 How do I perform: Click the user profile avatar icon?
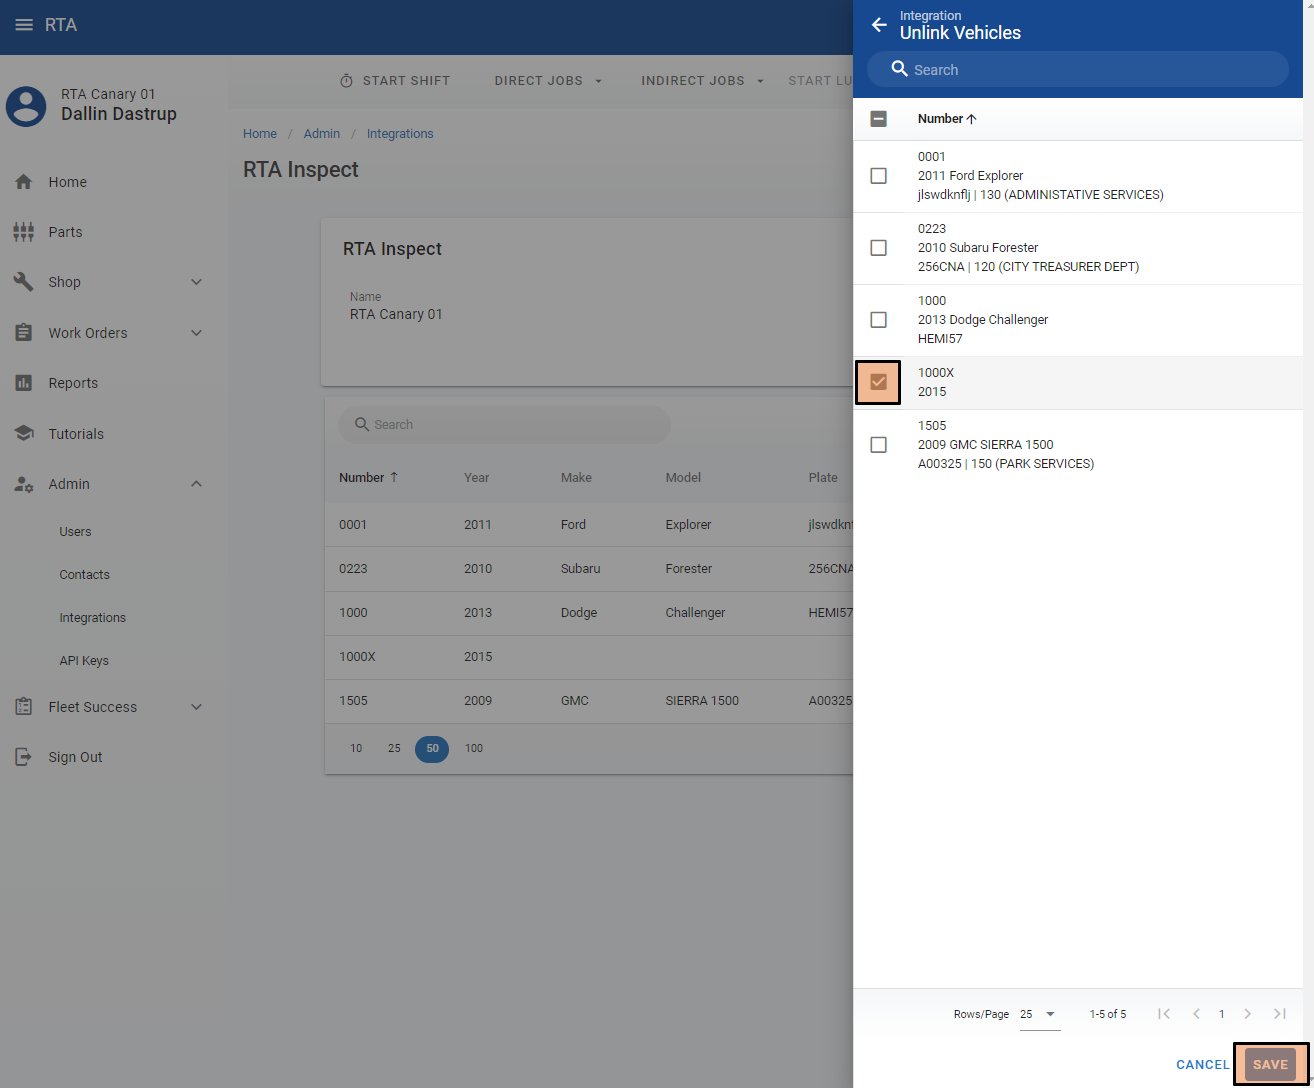(x=26, y=106)
